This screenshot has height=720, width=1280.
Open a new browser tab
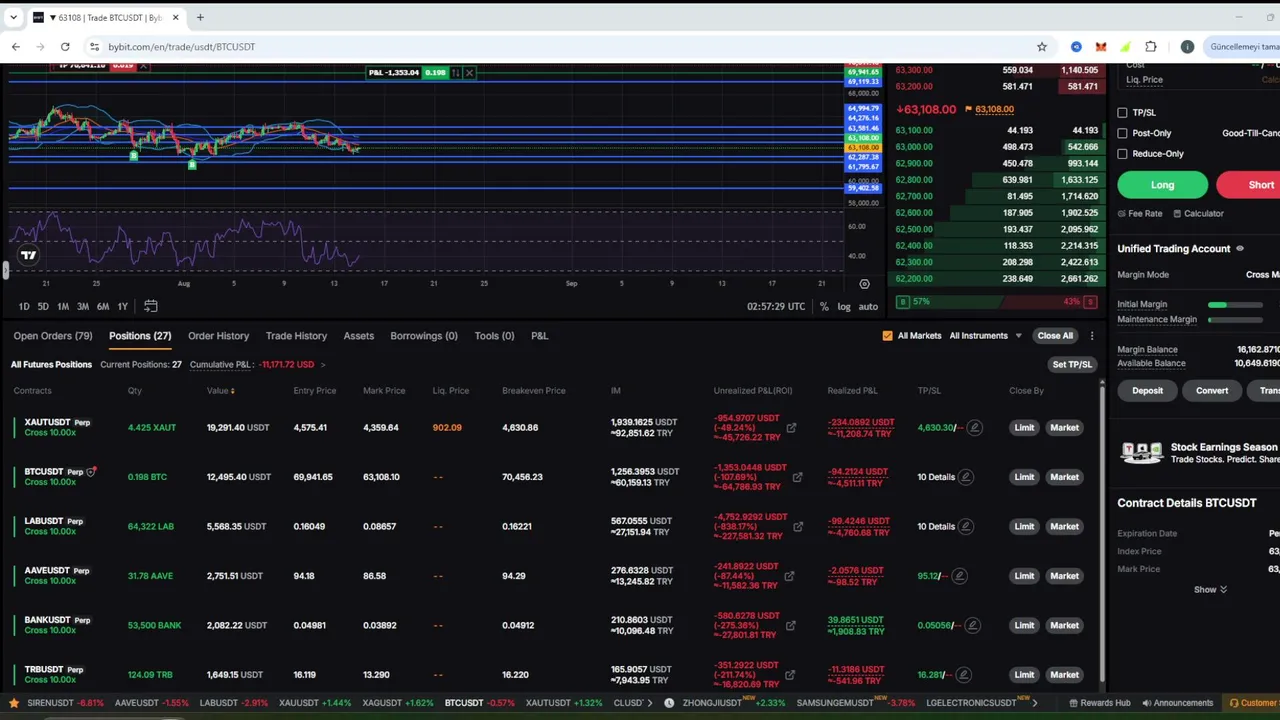tap(200, 17)
